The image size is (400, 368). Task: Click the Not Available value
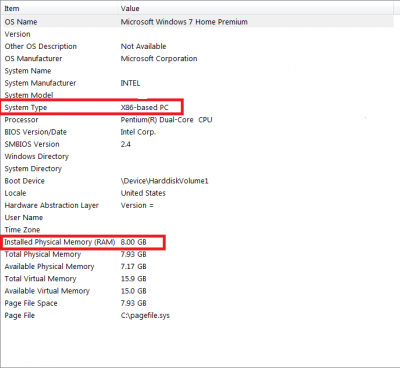click(143, 46)
